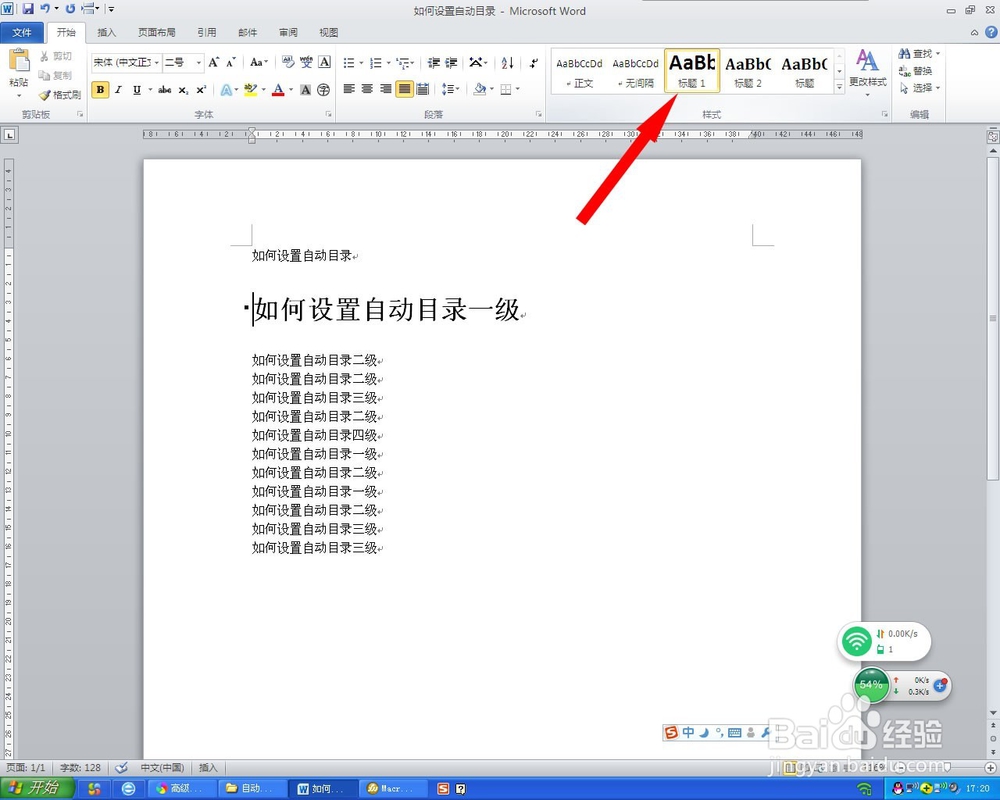
Task: Switch to the 引用 tab
Action: [x=207, y=32]
